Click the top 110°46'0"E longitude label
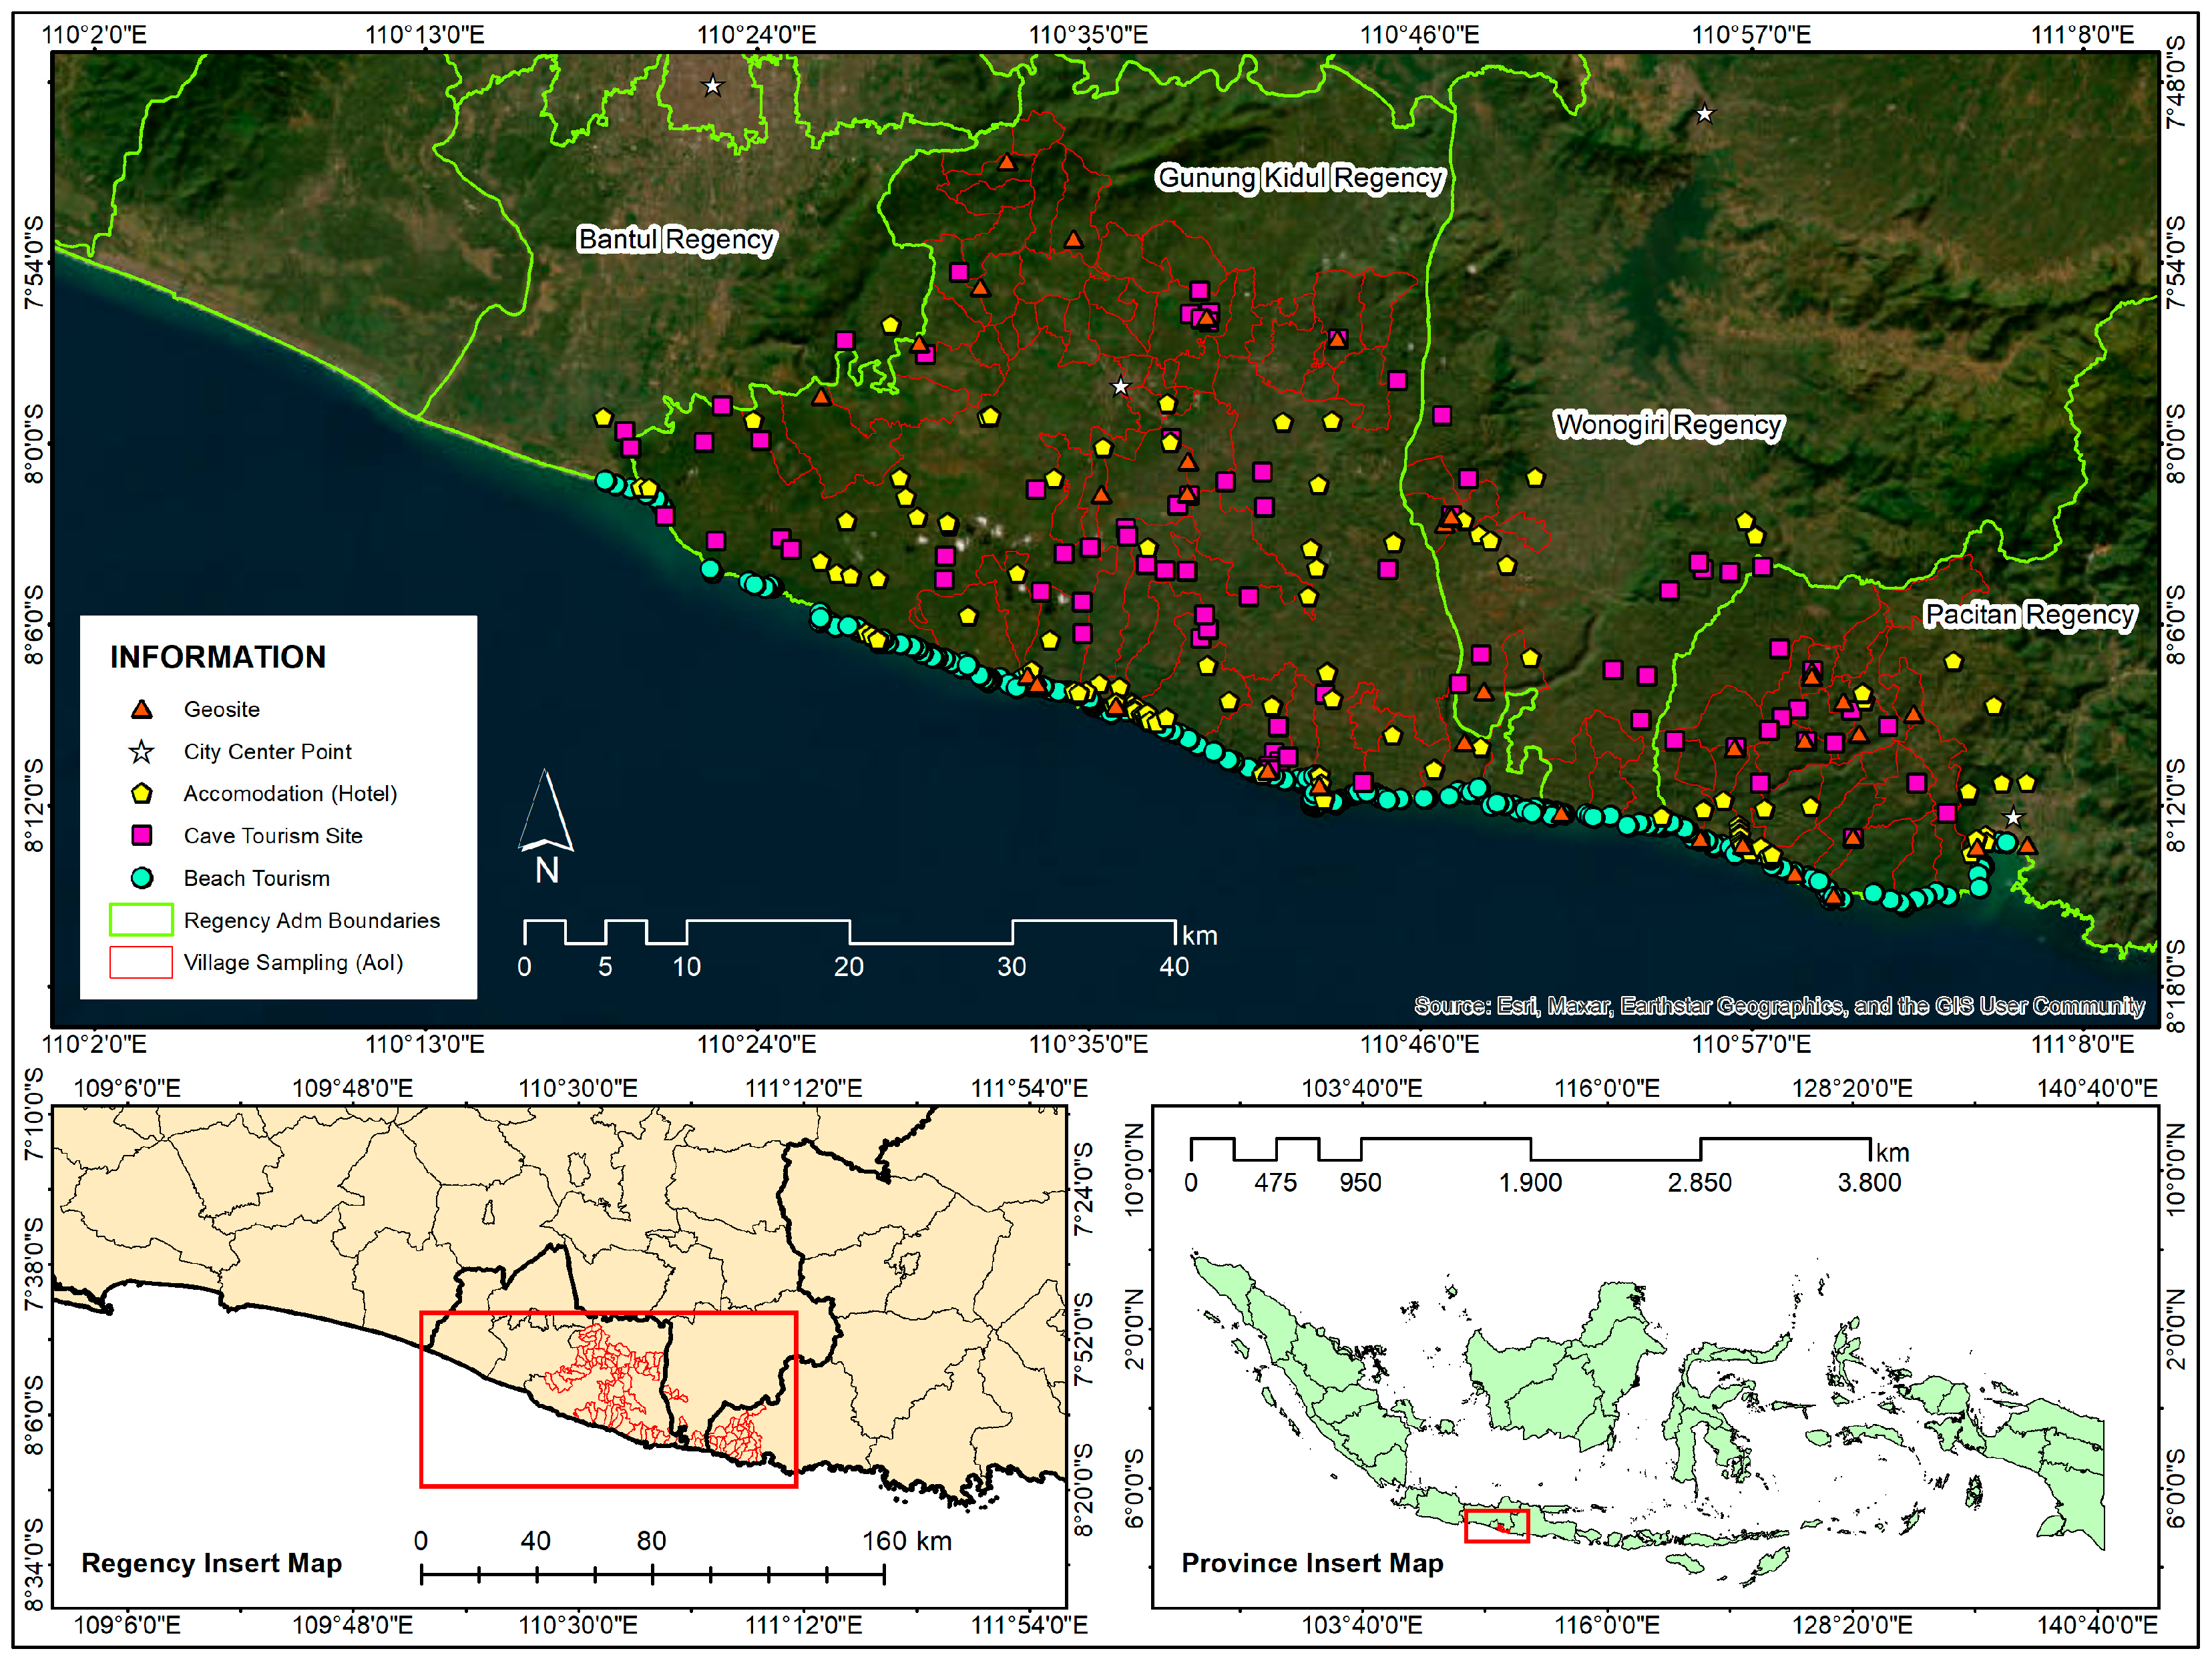The width and height of the screenshot is (2212, 1659). pos(1419,35)
